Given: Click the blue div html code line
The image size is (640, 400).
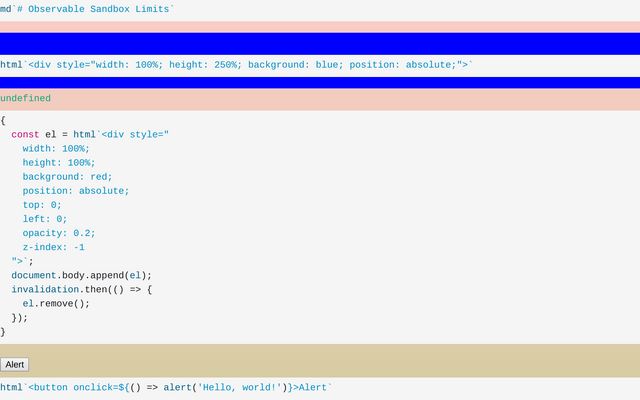Looking at the screenshot, I should [236, 65].
